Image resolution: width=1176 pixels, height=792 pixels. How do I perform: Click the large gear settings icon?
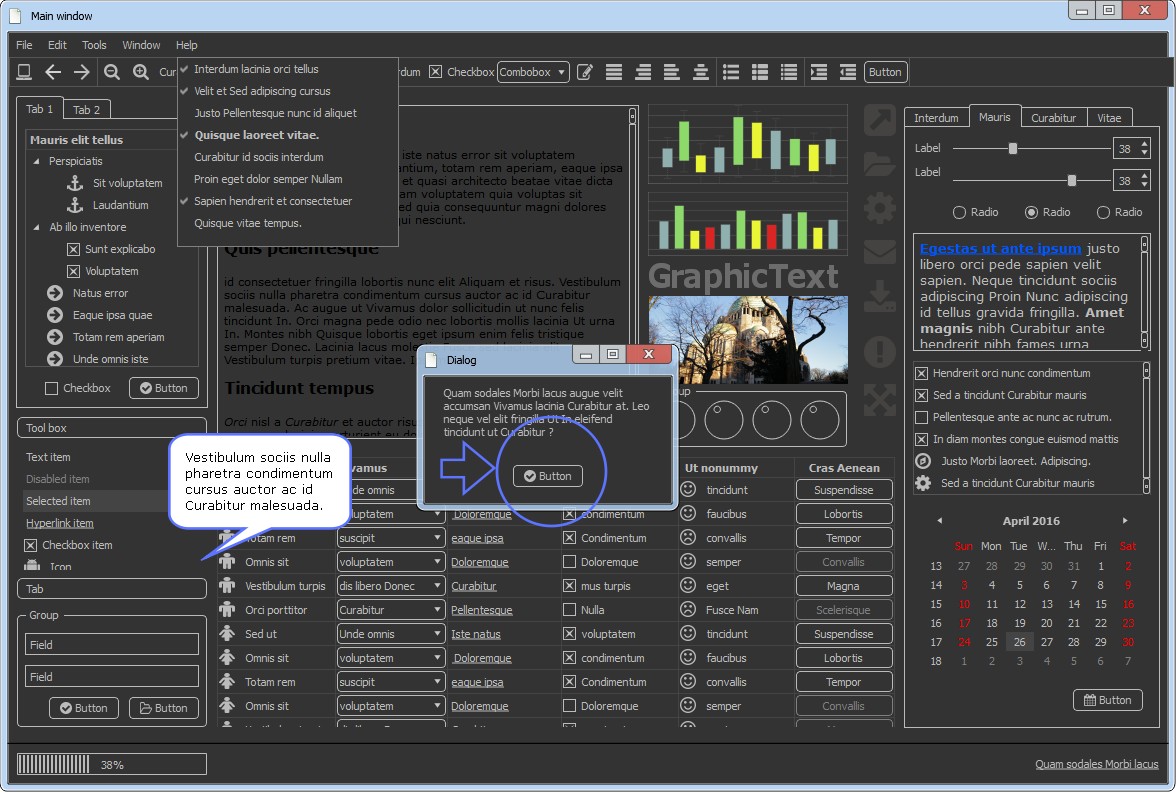point(879,208)
